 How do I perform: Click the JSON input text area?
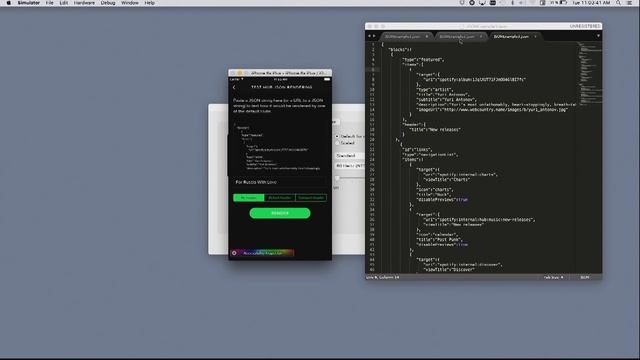(280, 148)
